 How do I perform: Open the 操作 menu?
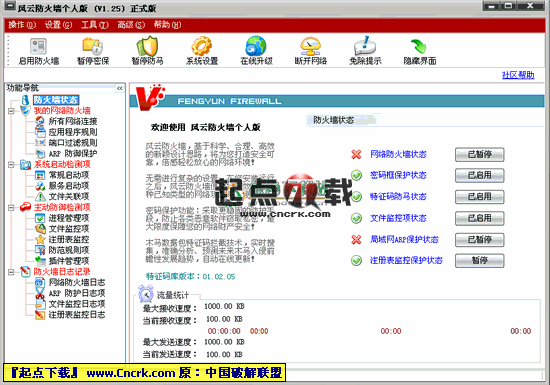point(22,25)
